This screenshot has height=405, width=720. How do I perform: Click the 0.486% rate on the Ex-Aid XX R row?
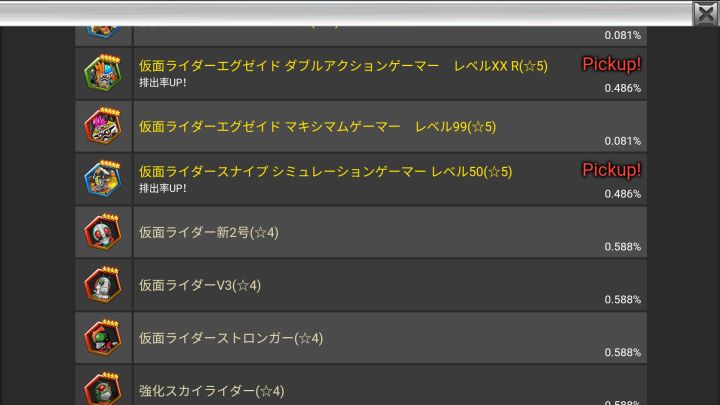623,88
